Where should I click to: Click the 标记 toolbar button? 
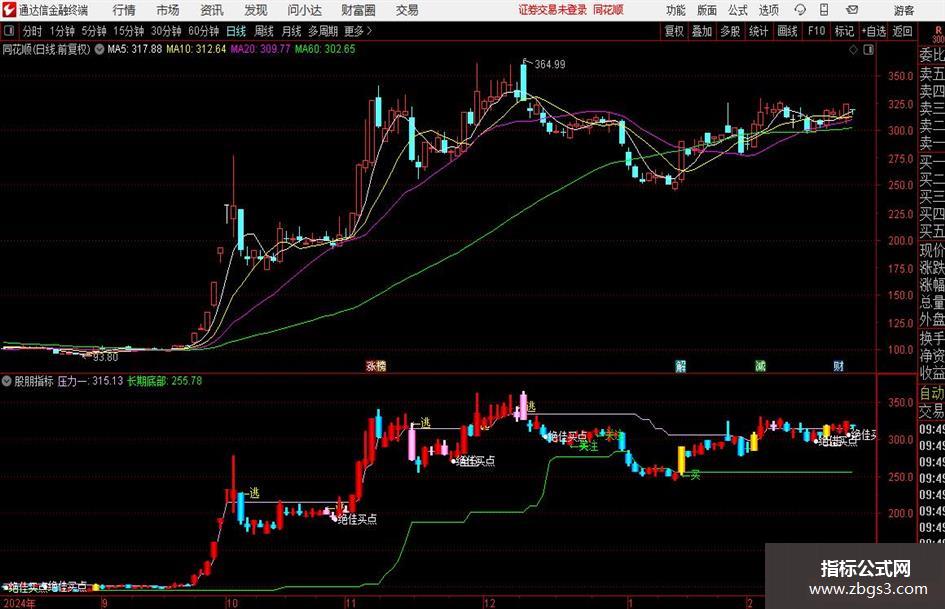click(844, 31)
